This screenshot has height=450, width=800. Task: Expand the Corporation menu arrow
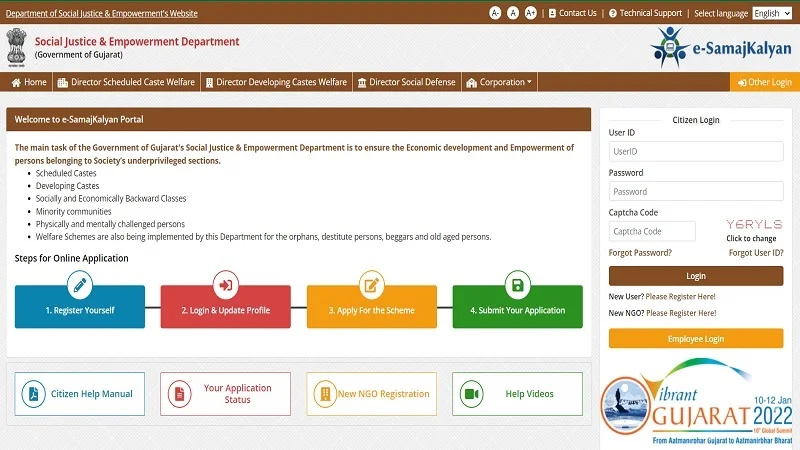pyautogui.click(x=529, y=82)
